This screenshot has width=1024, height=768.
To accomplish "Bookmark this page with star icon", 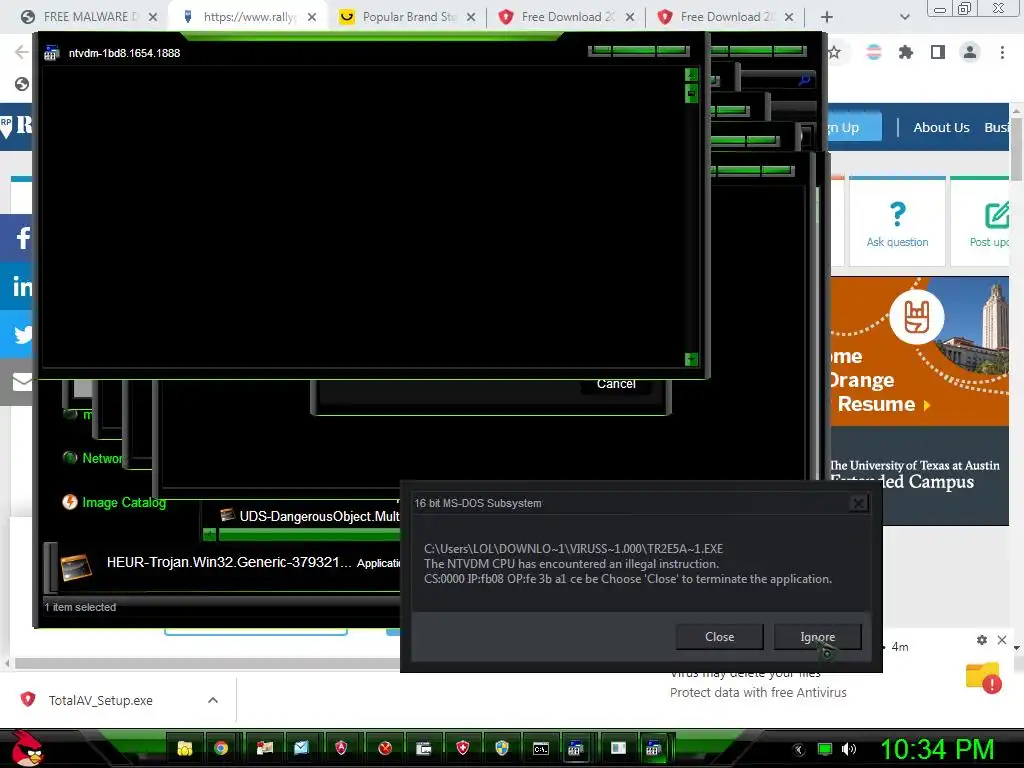I will (x=835, y=52).
